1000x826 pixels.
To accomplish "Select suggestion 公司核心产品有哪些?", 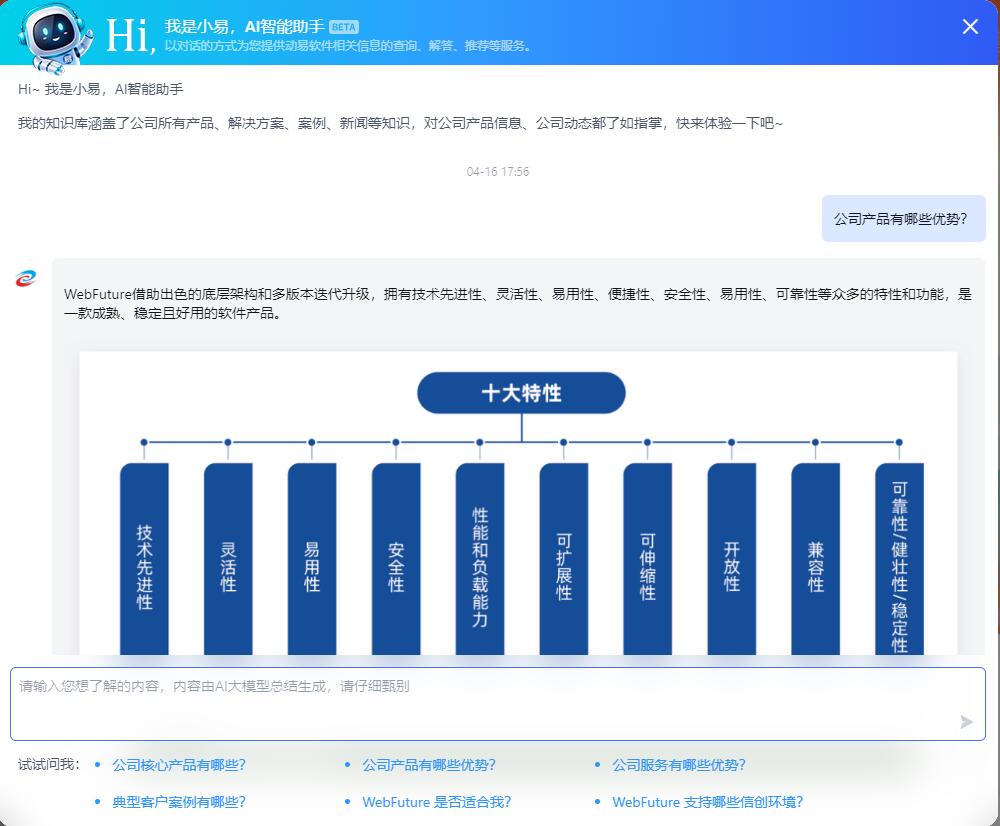I will coord(179,765).
